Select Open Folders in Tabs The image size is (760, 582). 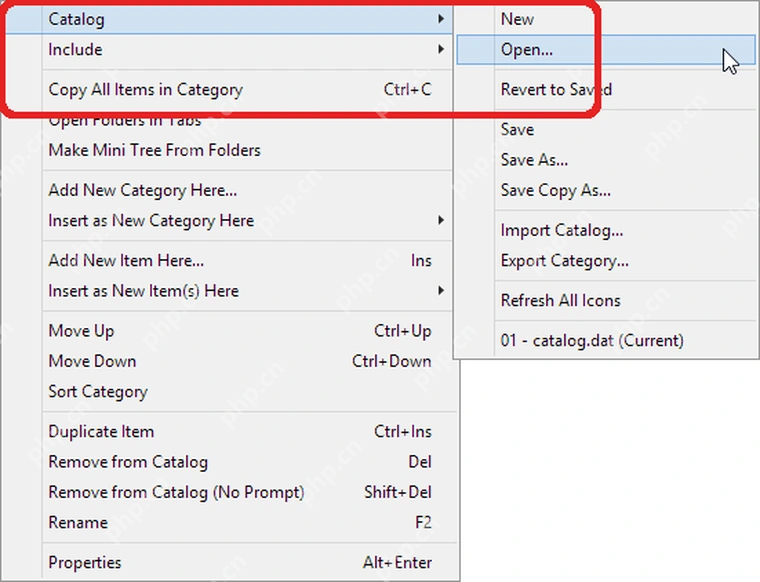[227, 121]
